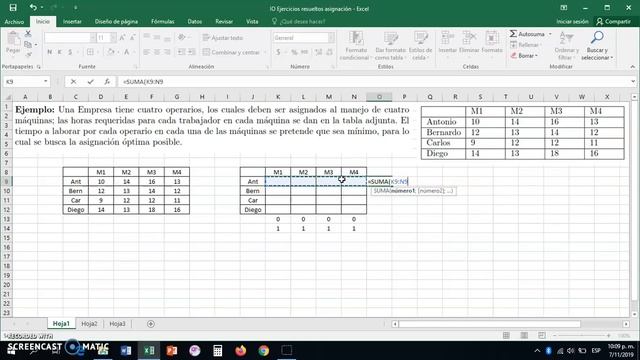This screenshot has height=360, width=640.
Task: Click the insert function fx icon
Action: coord(107,82)
